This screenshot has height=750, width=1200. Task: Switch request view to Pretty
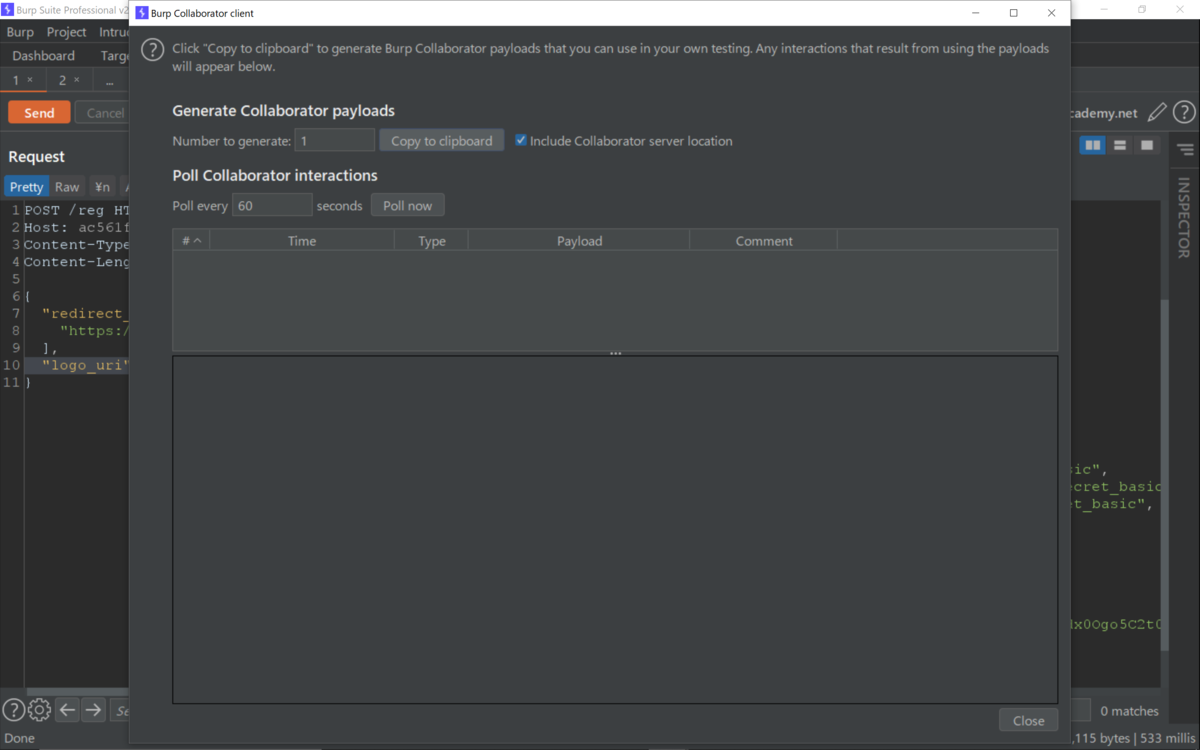click(27, 187)
